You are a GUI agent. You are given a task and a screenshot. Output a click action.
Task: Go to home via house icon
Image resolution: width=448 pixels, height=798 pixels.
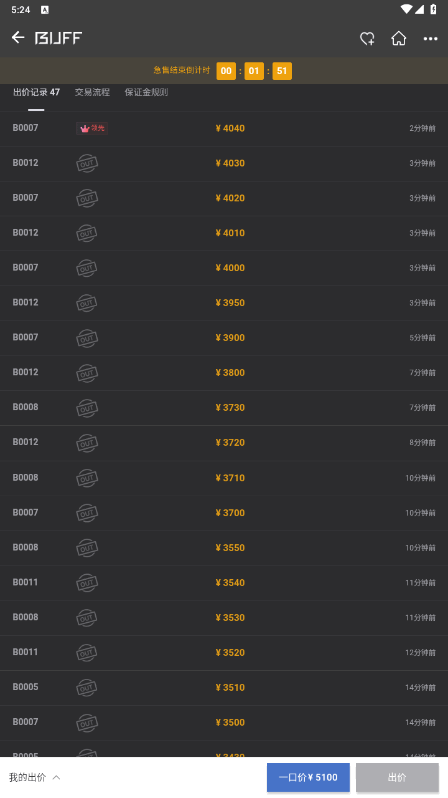tap(399, 38)
